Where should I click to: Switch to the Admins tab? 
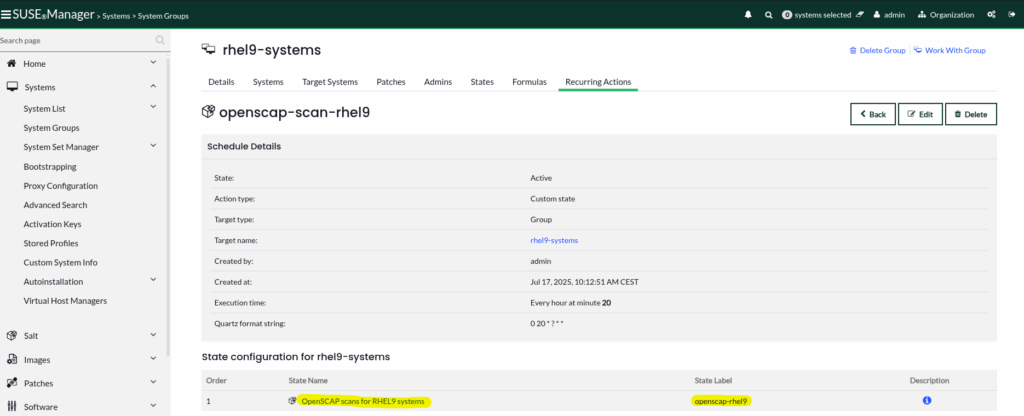point(438,82)
